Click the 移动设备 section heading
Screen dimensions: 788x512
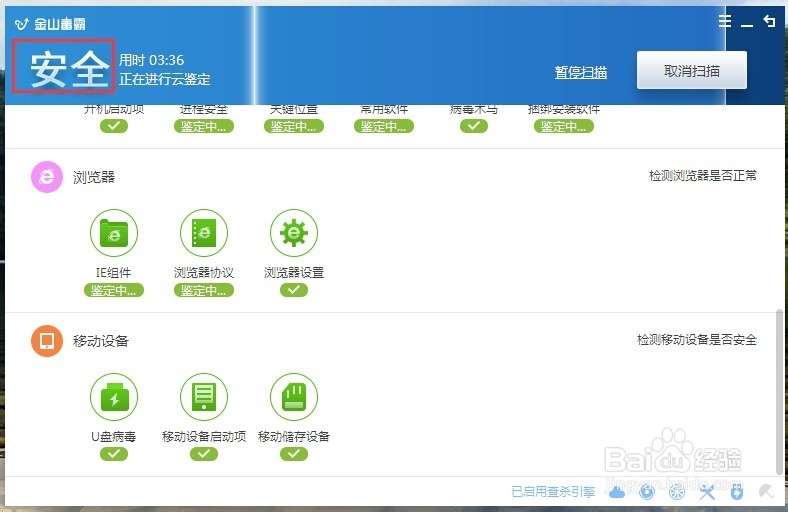[101, 341]
